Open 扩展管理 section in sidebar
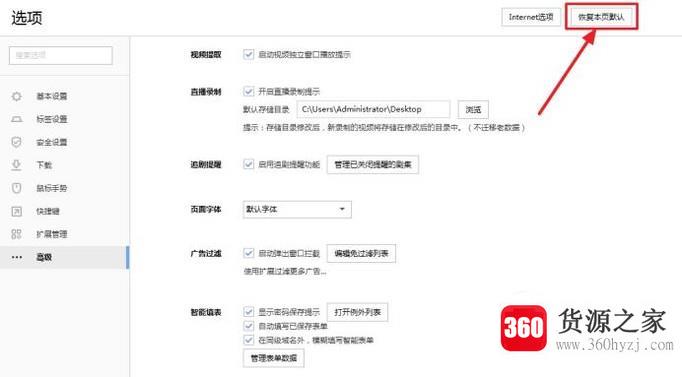Image resolution: width=682 pixels, height=377 pixels. (52, 234)
